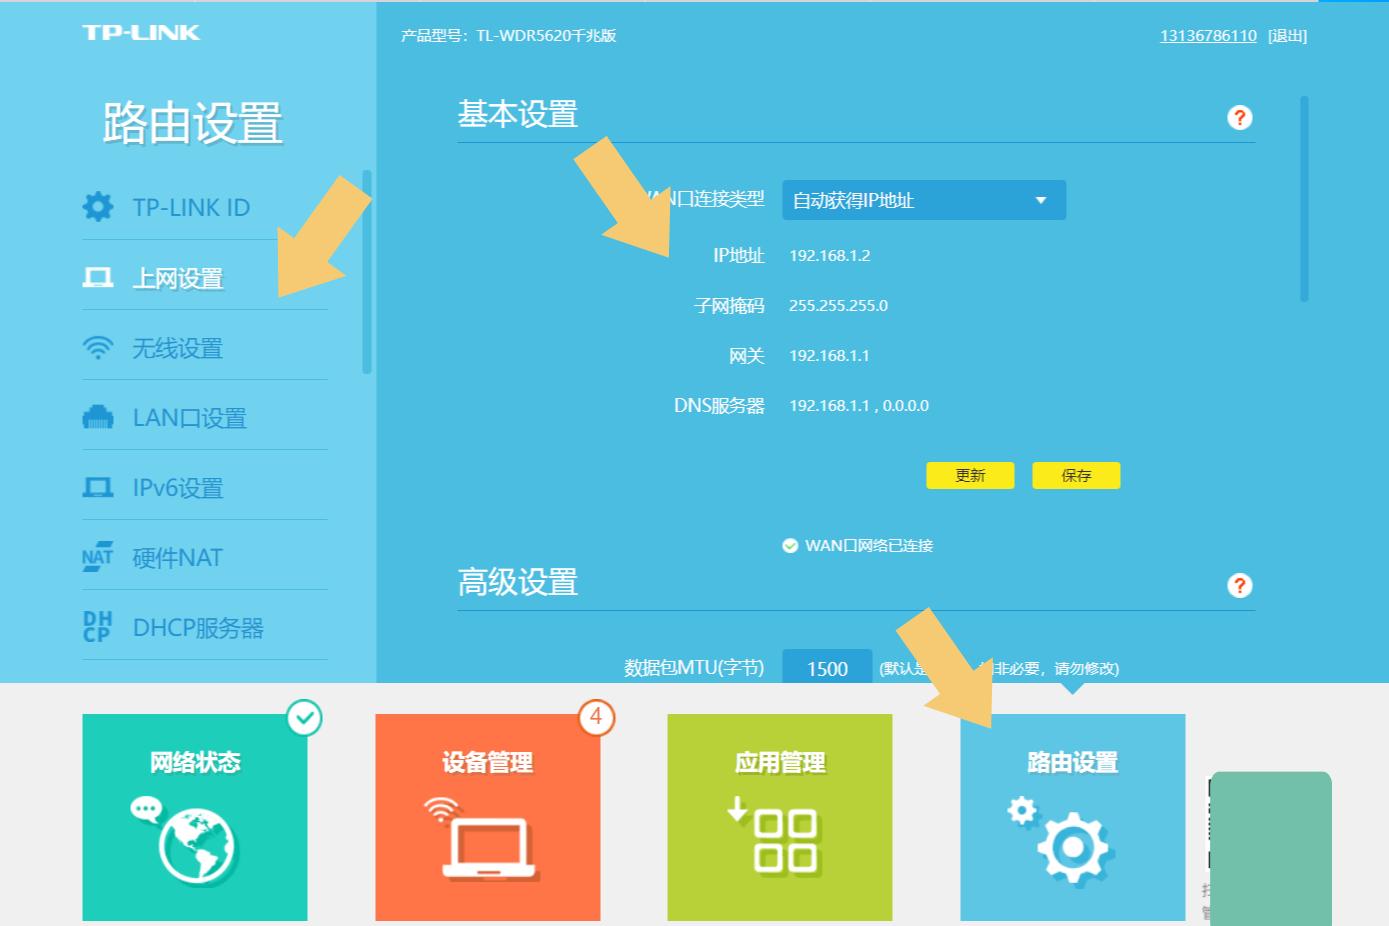The width and height of the screenshot is (1389, 926).
Task: Click the DHCP服务器 icon
Action: 98,627
